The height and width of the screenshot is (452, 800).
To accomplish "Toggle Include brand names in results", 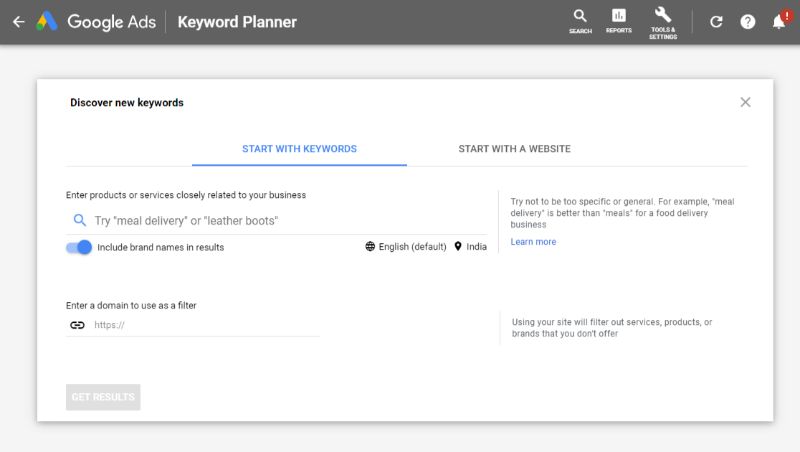I will pyautogui.click(x=79, y=247).
